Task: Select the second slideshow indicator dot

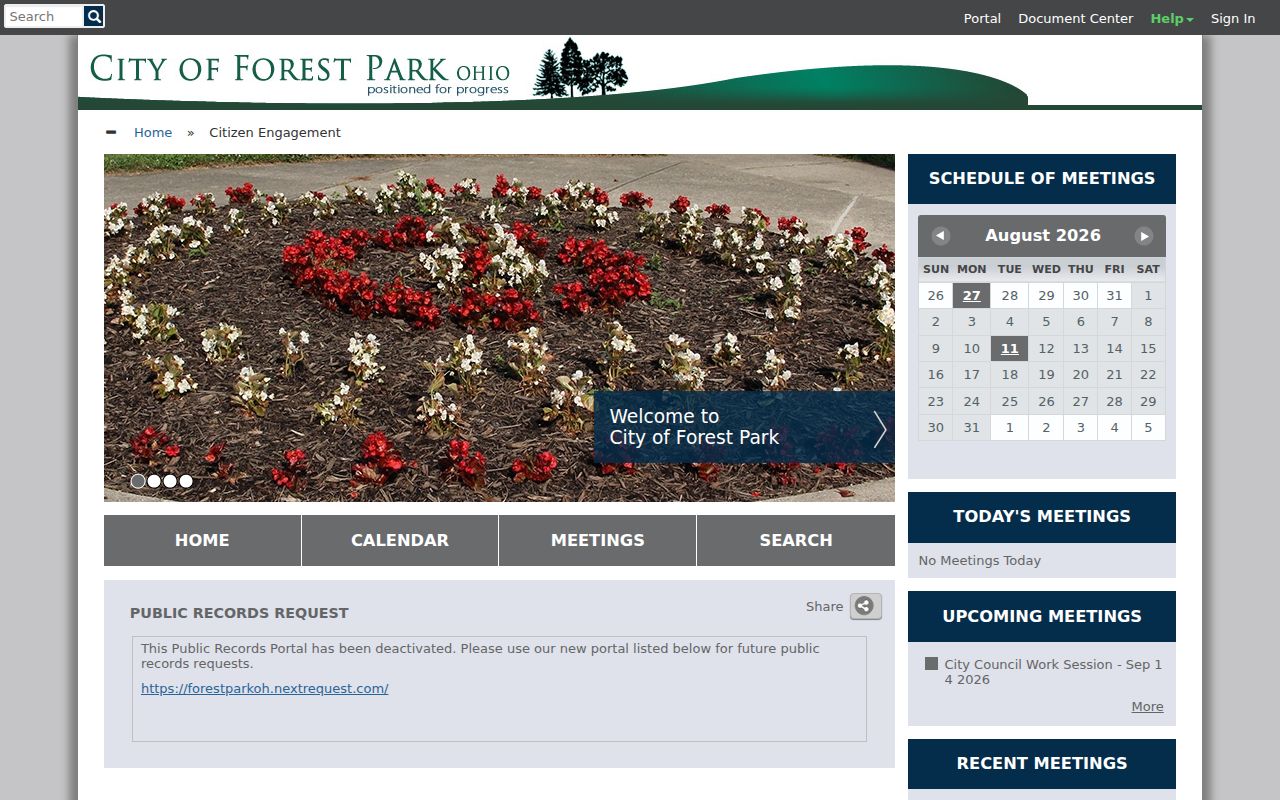Action: [154, 481]
